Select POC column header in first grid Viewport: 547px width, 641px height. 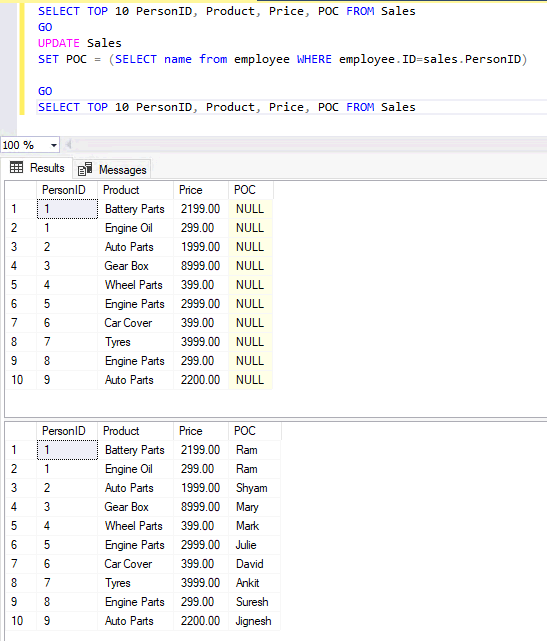(251, 190)
